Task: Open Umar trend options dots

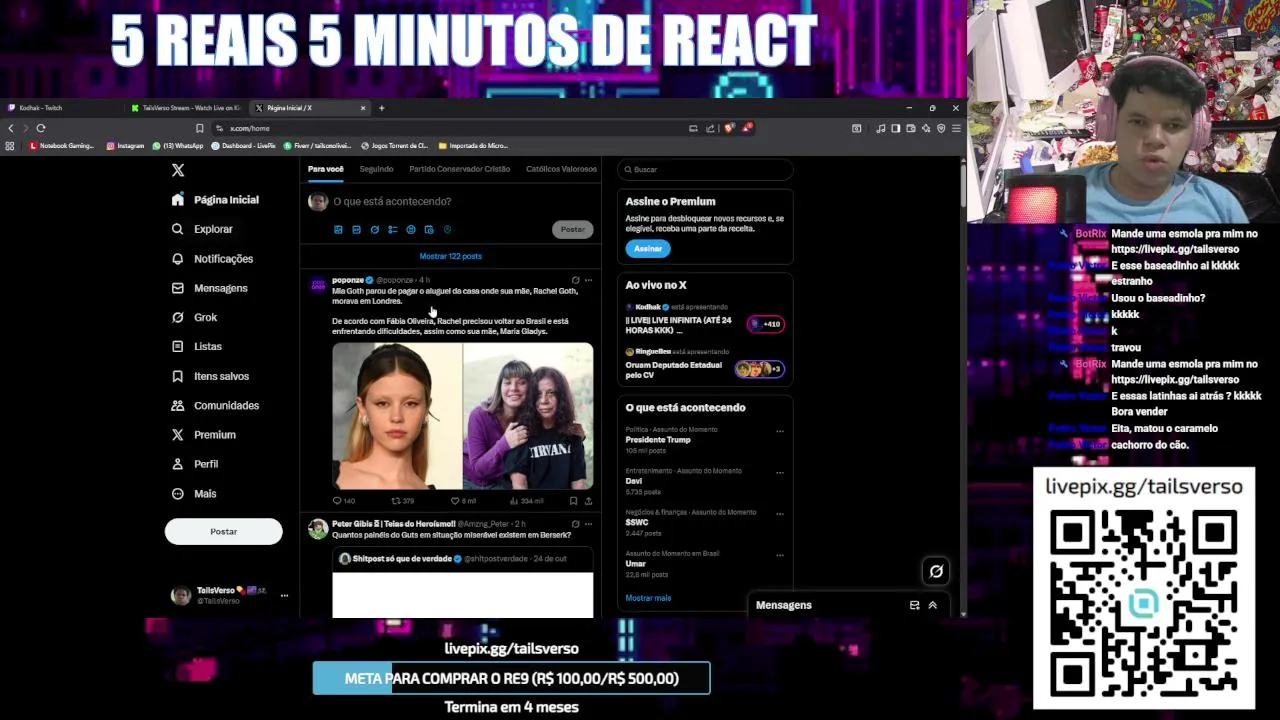Action: (780, 554)
